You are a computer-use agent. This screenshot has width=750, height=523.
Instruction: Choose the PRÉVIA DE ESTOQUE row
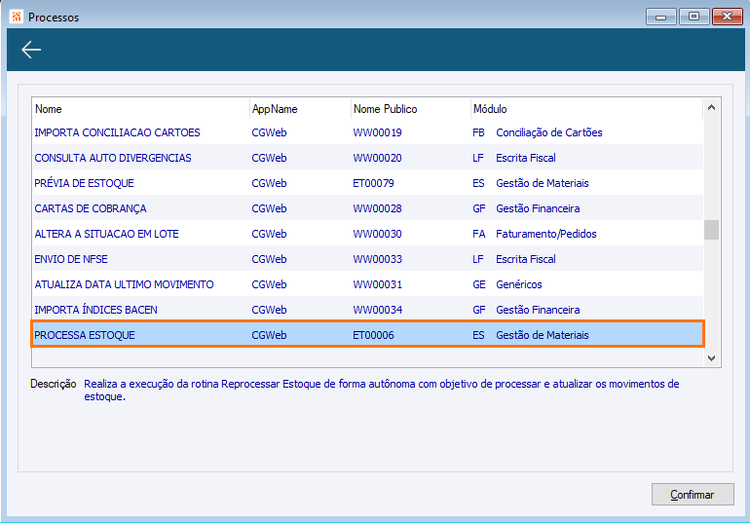367,183
